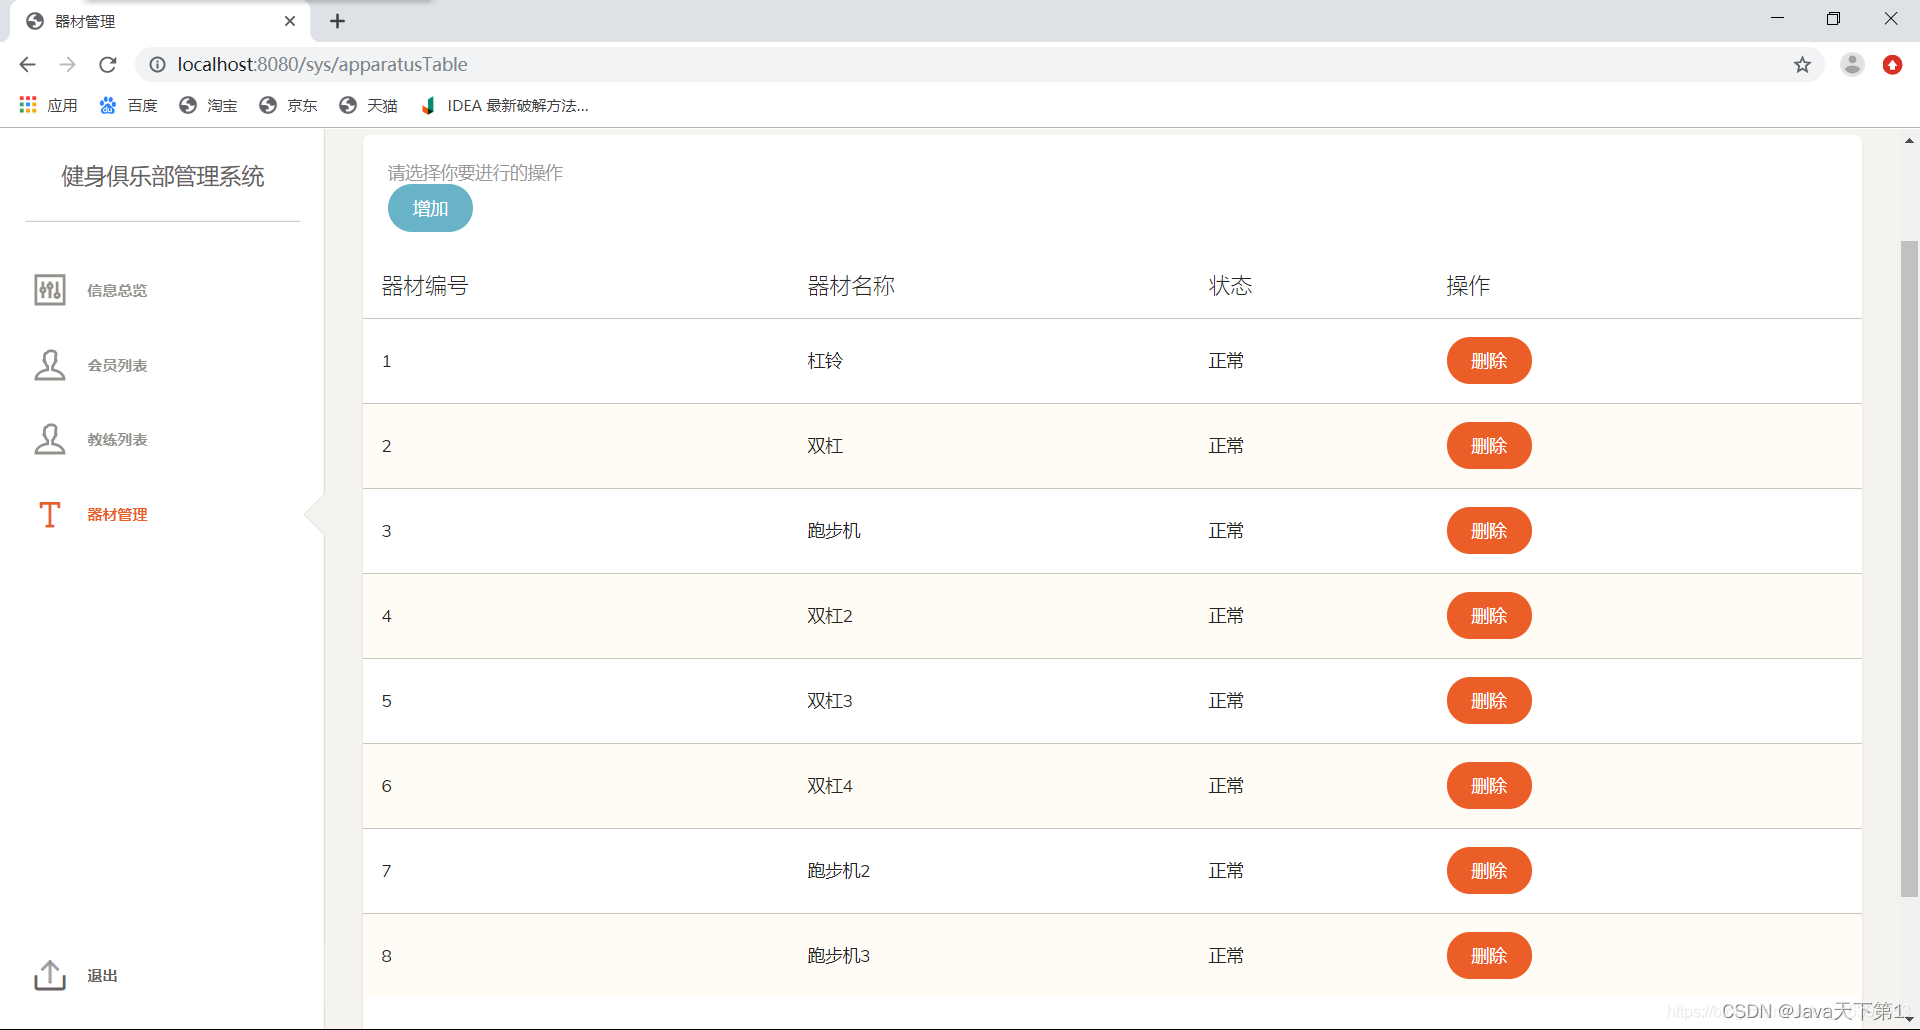Delete the 杠铃 row with 删除
The image size is (1920, 1030).
pyautogui.click(x=1489, y=361)
